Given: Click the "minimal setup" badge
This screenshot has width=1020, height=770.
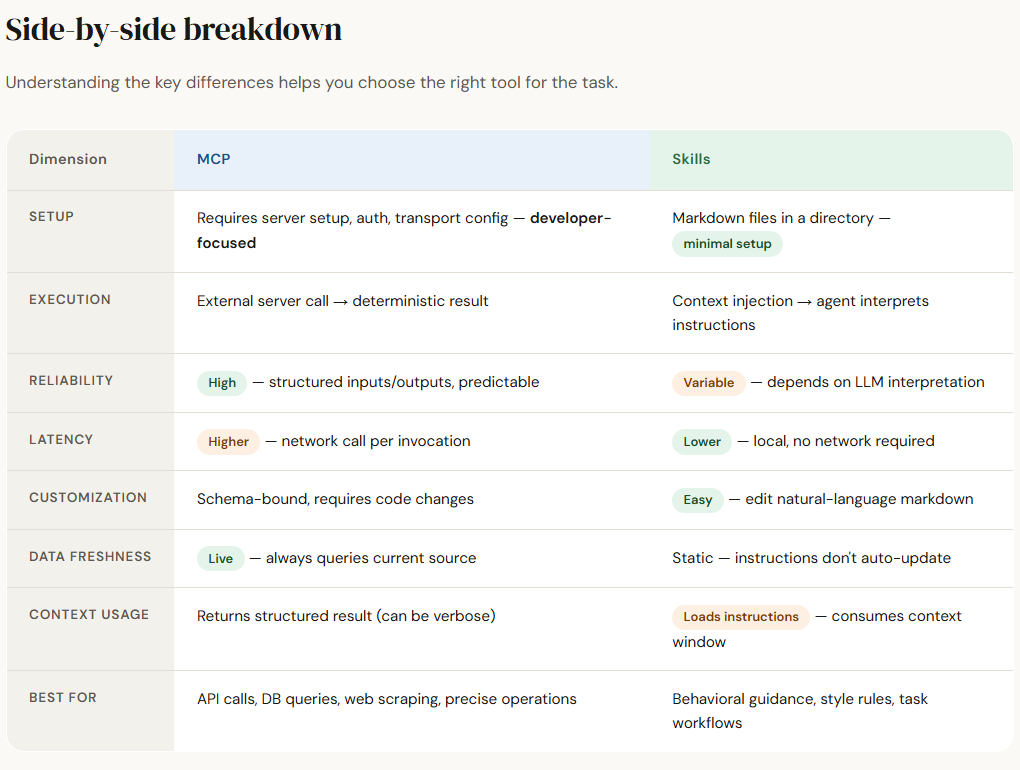Looking at the screenshot, I should [x=727, y=244].
